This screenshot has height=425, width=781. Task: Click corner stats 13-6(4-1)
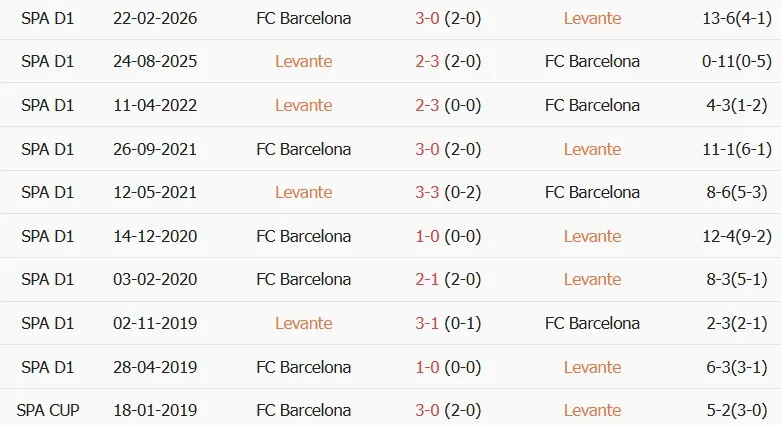tap(737, 18)
